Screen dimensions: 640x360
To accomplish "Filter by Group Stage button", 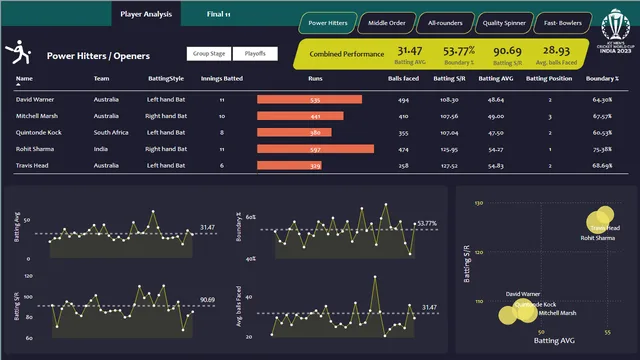I will [209, 53].
